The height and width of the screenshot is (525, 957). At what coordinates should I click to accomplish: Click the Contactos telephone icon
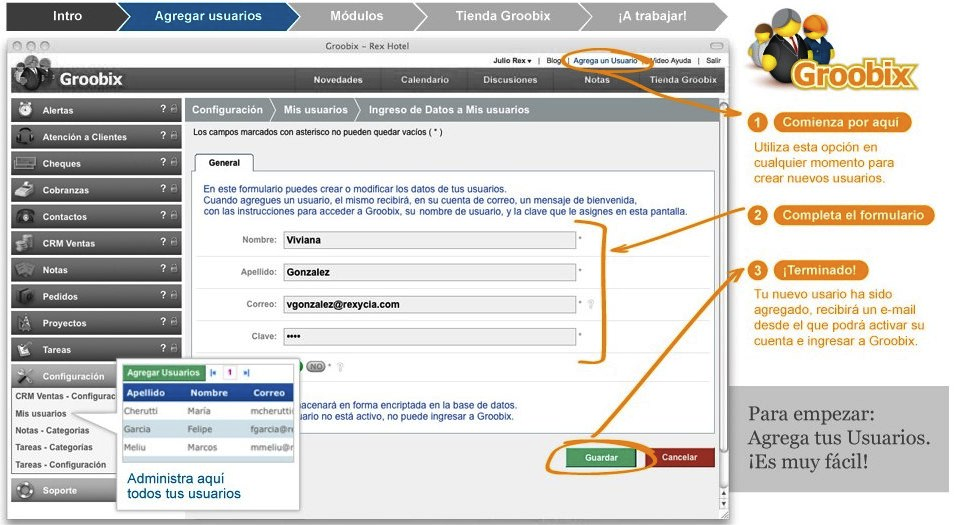pos(25,216)
